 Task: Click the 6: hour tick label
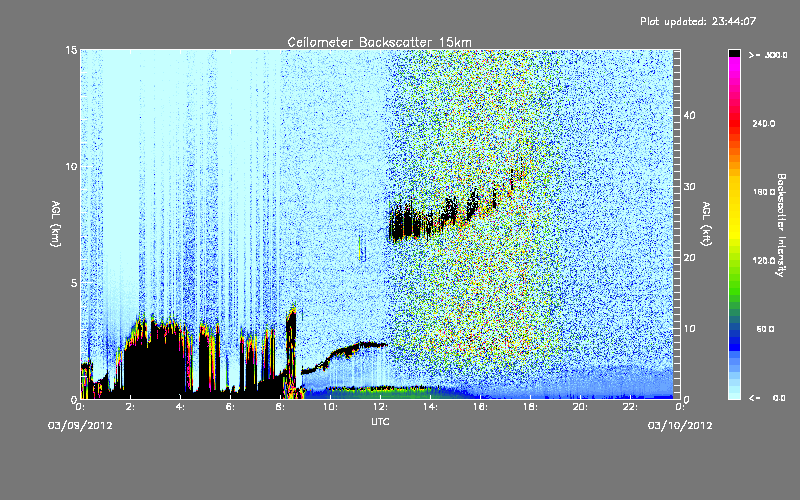(x=230, y=407)
